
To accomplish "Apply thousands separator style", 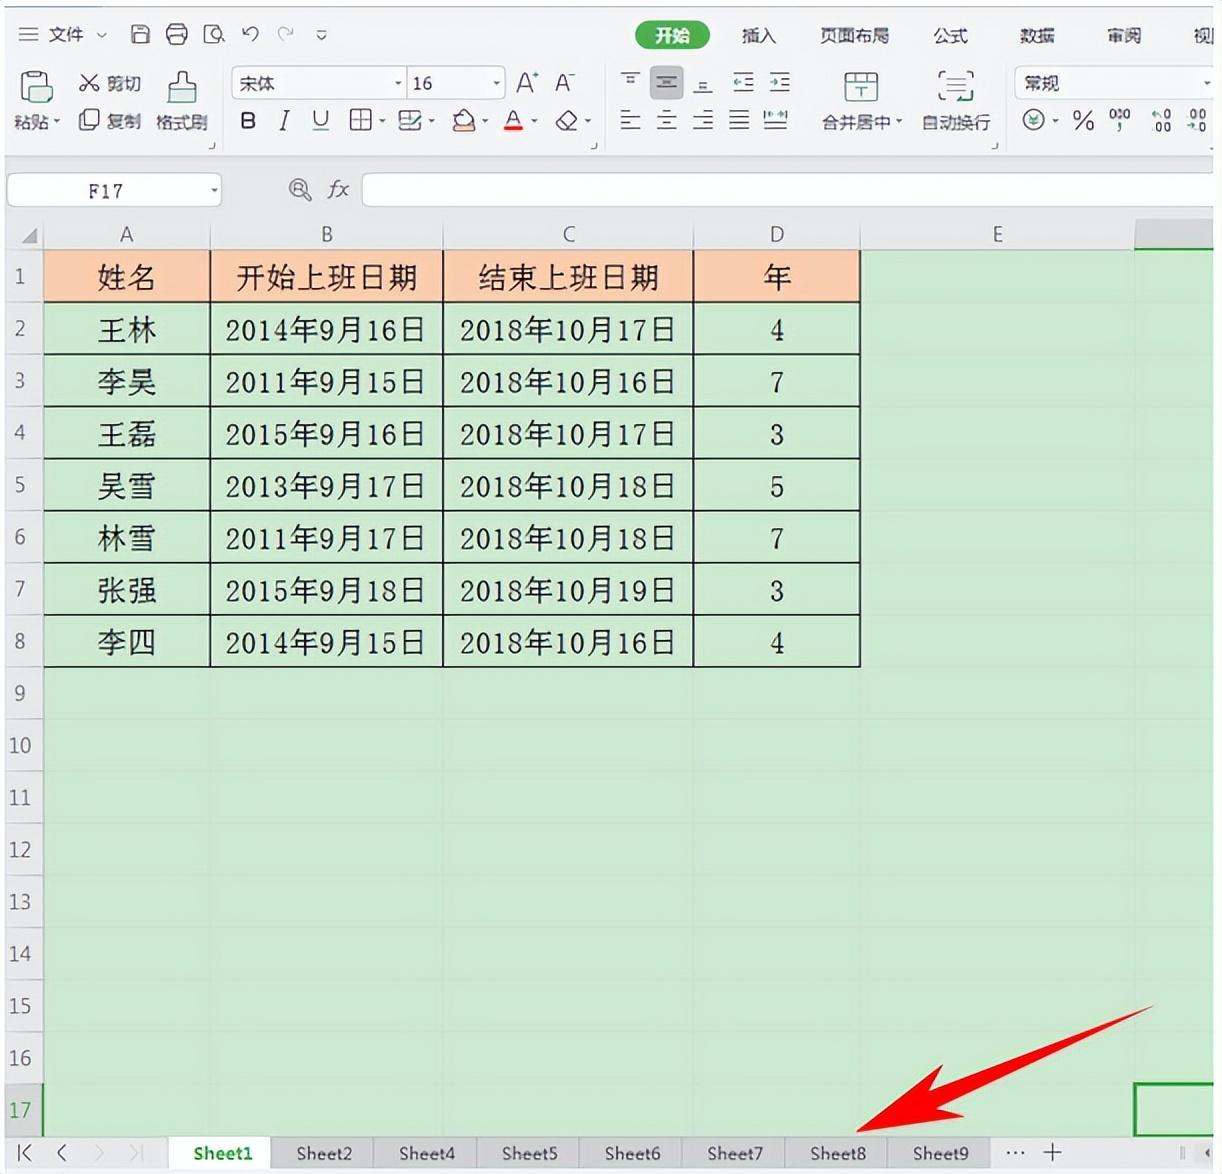I will 1120,121.
